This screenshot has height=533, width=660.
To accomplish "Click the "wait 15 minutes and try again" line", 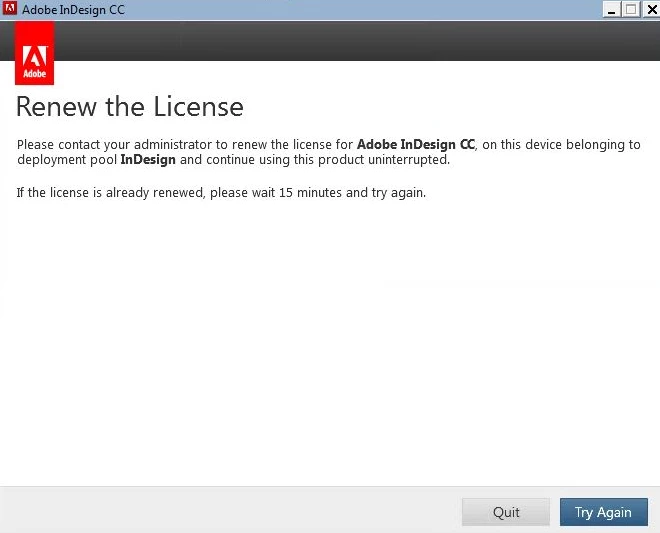I will coord(221,193).
